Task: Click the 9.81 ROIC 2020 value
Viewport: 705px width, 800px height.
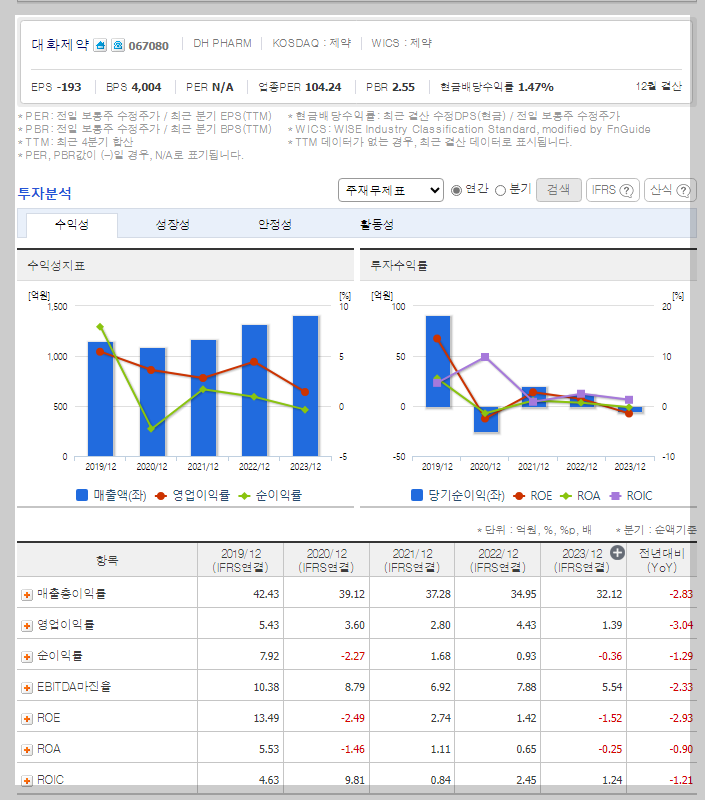Action: tap(355, 780)
